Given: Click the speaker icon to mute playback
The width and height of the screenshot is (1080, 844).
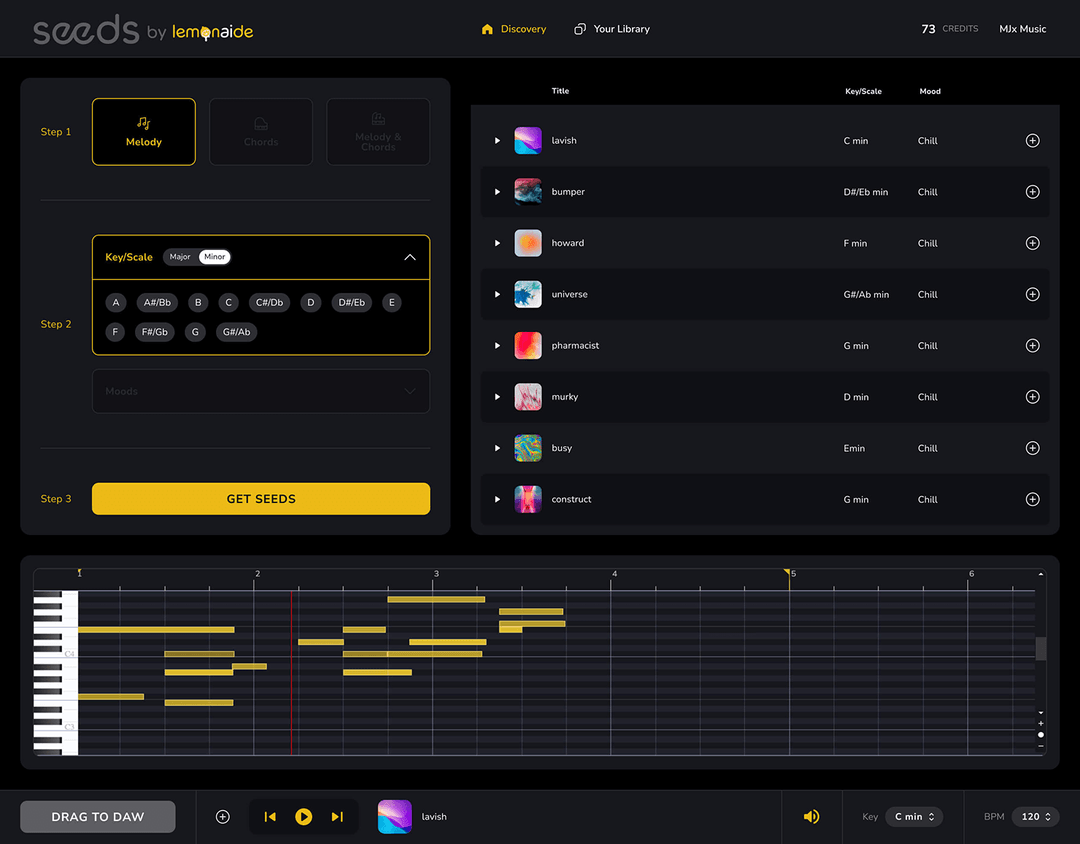Looking at the screenshot, I should 811,816.
